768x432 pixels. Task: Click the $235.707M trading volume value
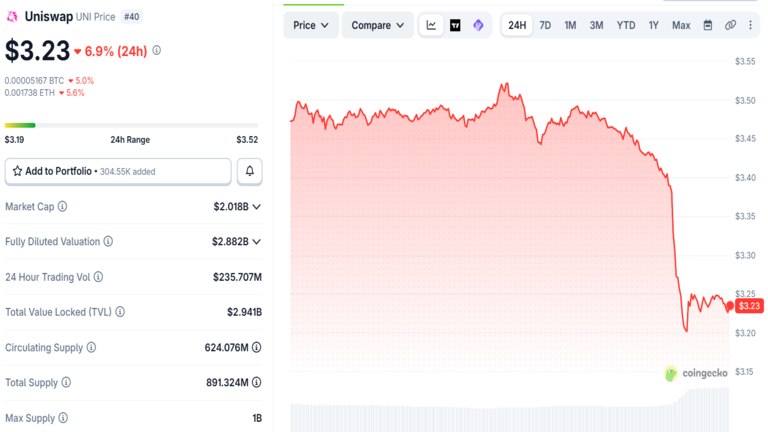coord(237,277)
